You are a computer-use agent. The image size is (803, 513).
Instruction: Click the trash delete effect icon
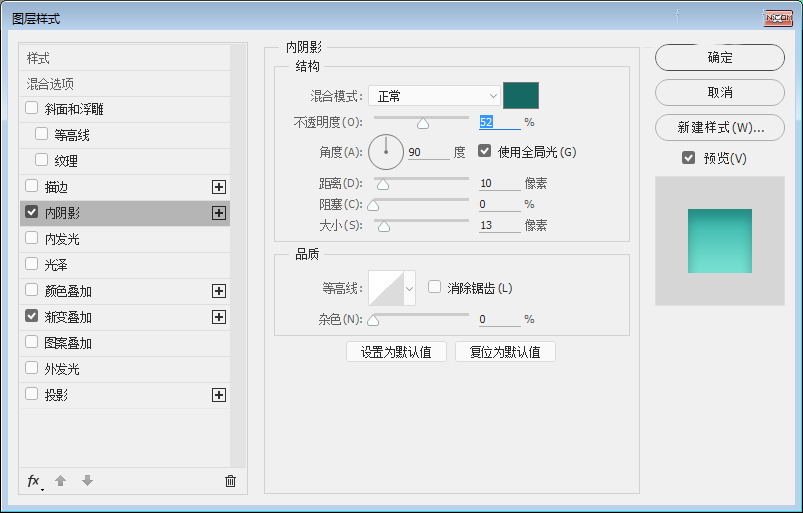pos(230,481)
